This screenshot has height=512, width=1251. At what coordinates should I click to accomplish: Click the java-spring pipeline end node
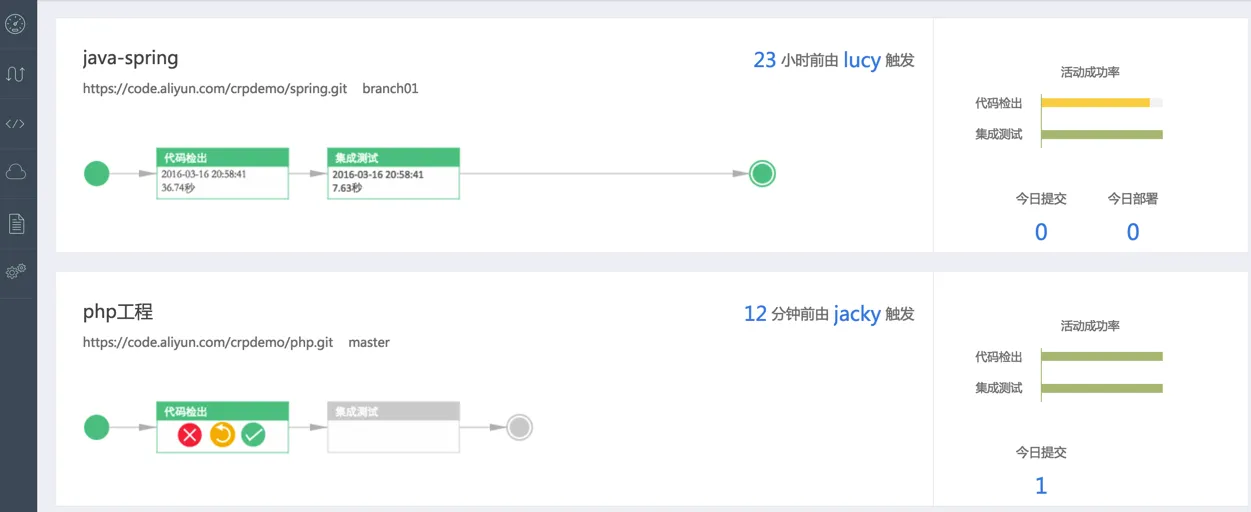(x=762, y=174)
